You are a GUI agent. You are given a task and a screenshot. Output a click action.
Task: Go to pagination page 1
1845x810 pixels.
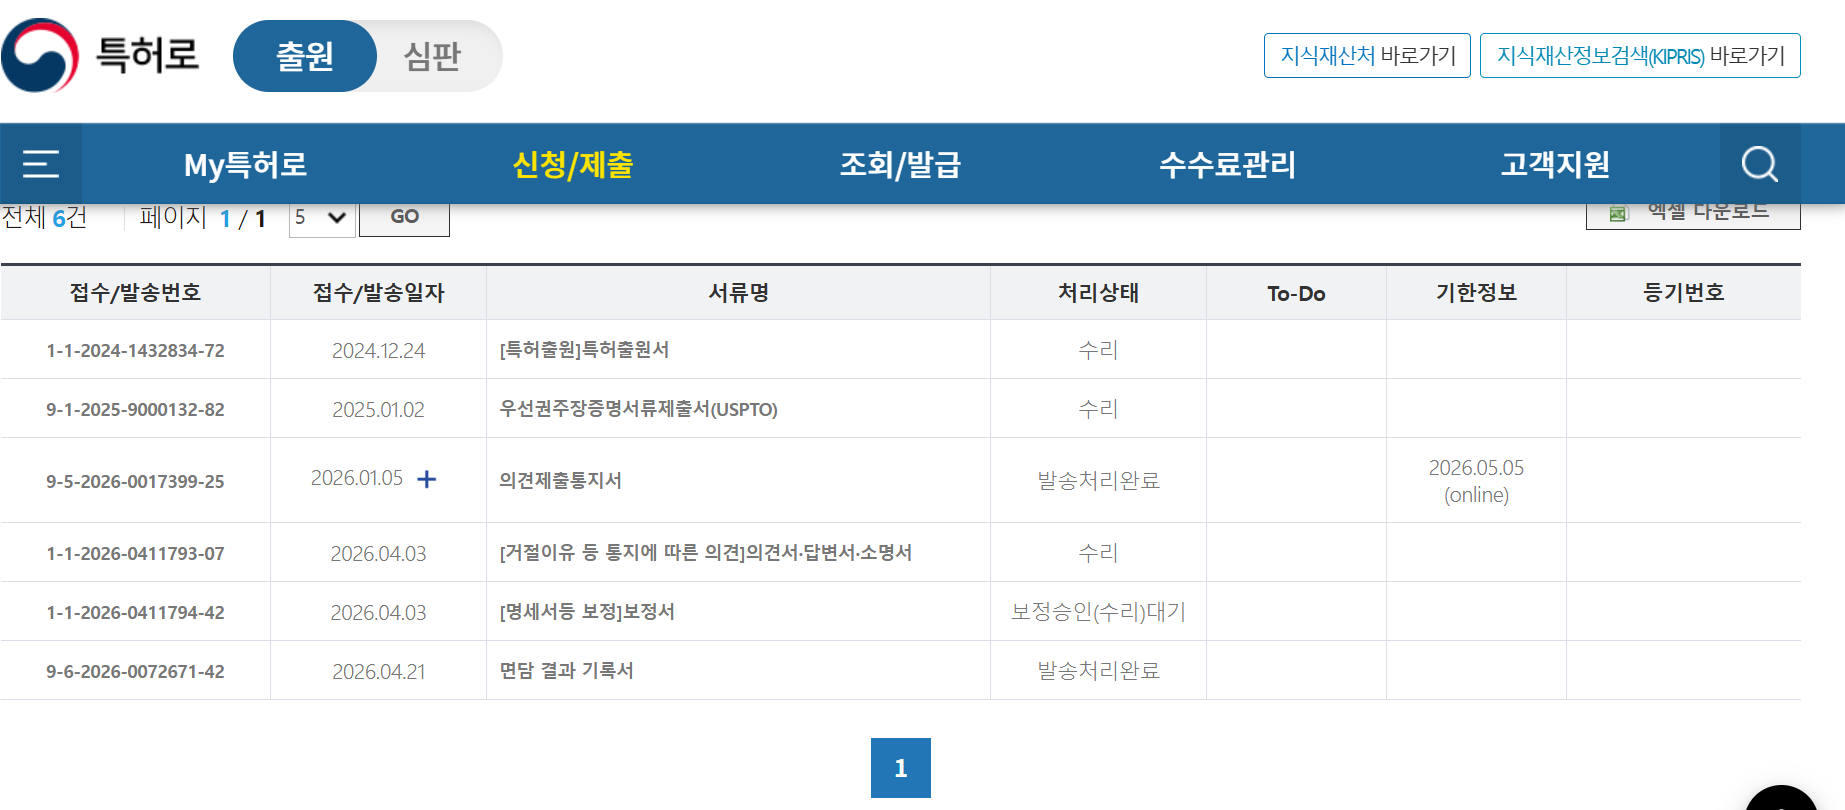(x=901, y=768)
